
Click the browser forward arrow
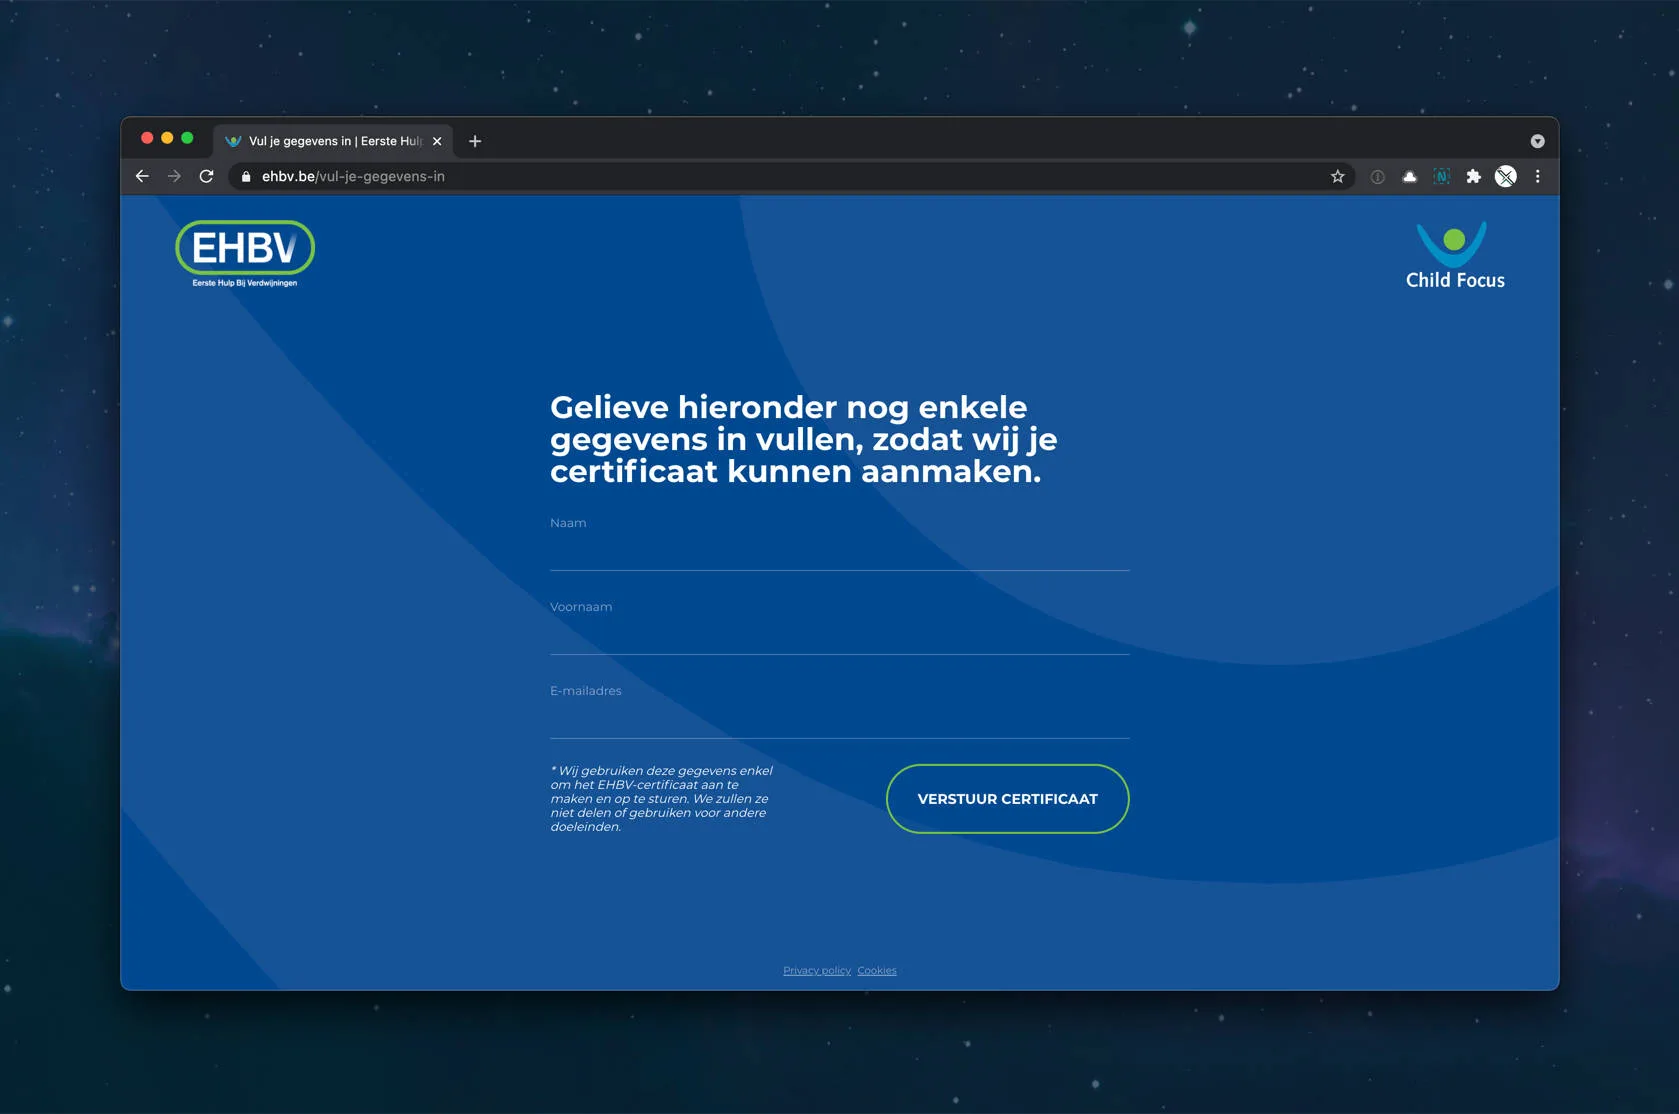click(x=174, y=176)
